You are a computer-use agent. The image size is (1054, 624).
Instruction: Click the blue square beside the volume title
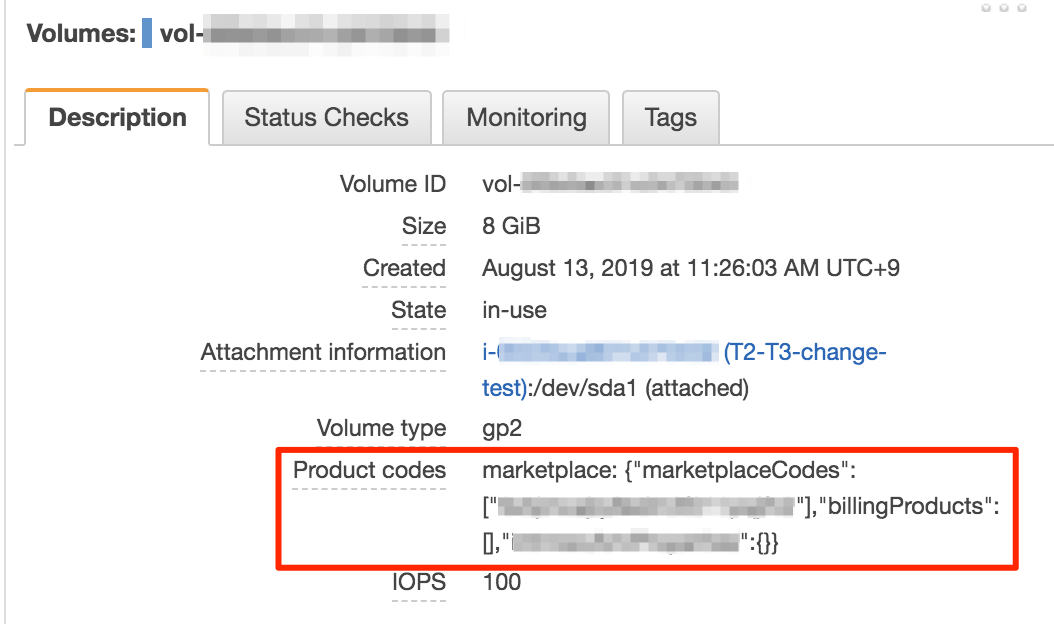pyautogui.click(x=147, y=33)
